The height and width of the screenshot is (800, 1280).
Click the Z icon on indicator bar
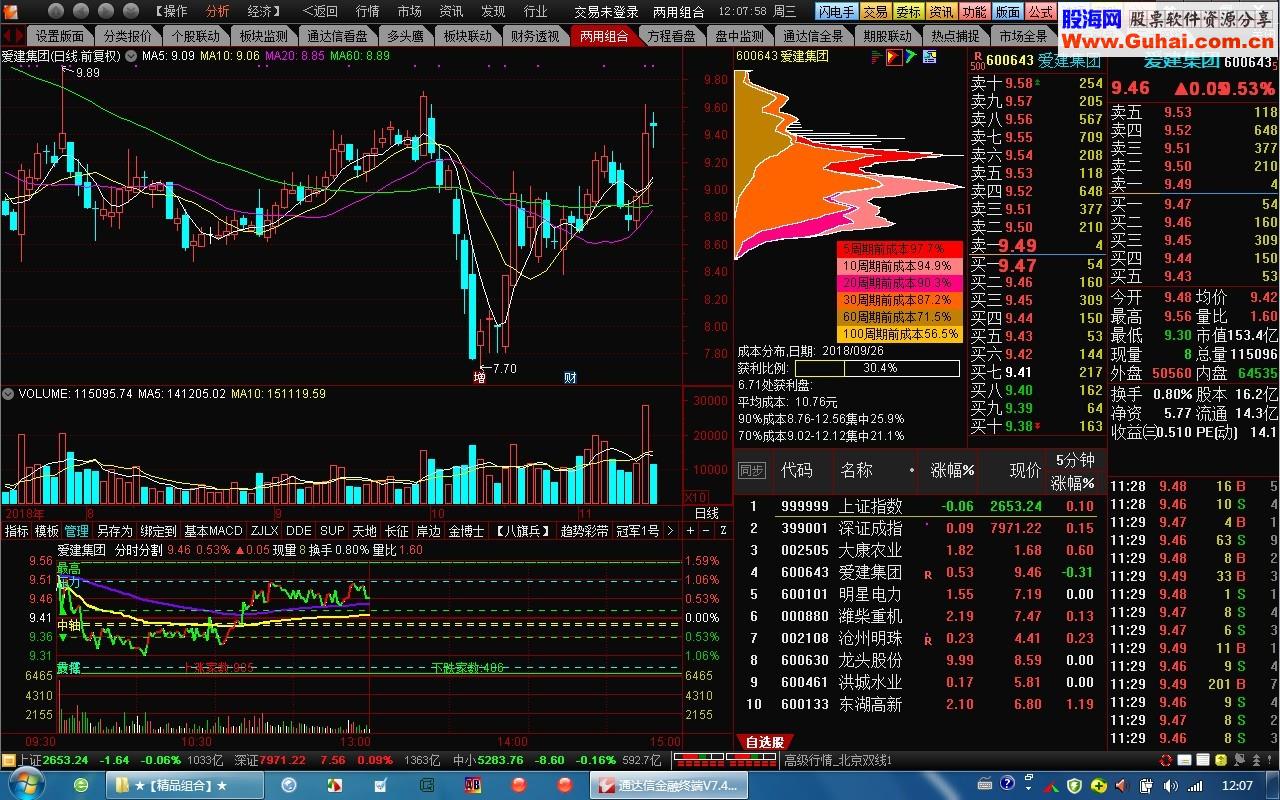tap(723, 531)
